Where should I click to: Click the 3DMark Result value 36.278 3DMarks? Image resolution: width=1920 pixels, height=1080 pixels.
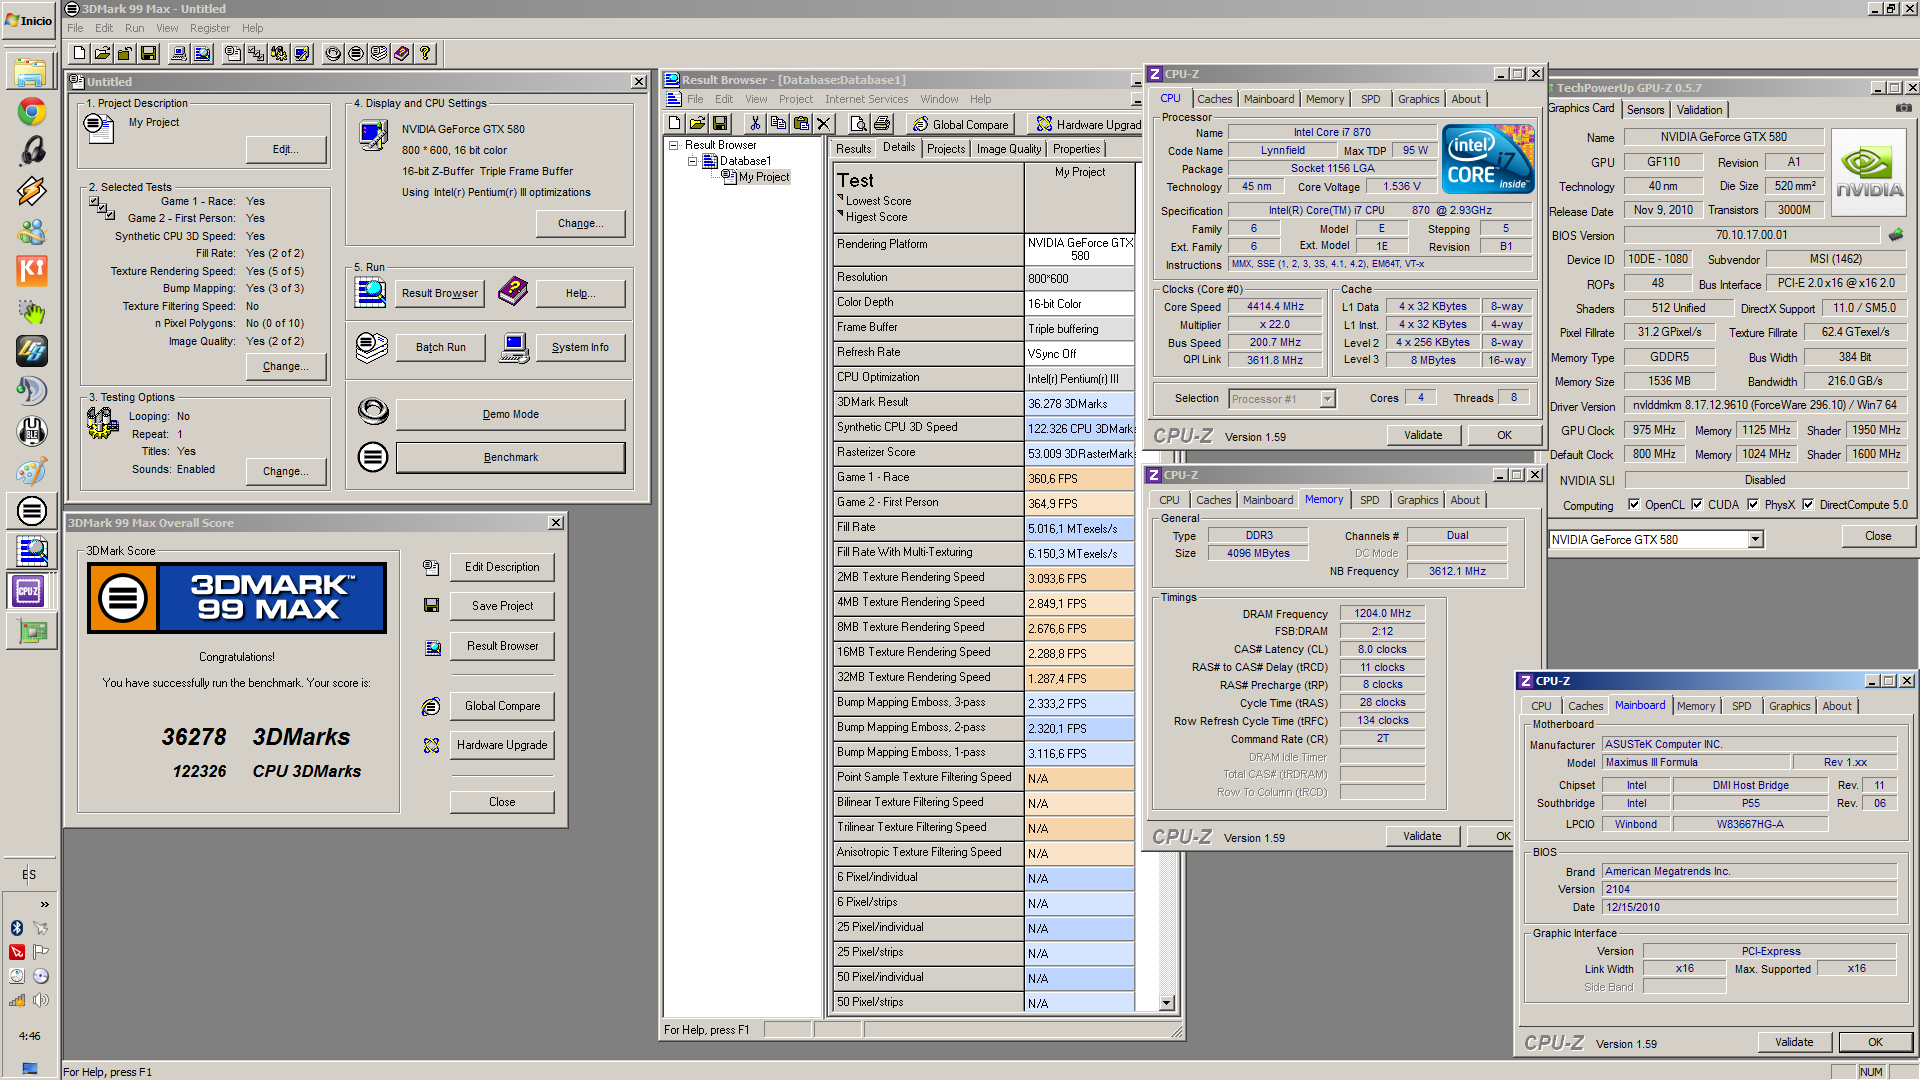pos(1079,404)
